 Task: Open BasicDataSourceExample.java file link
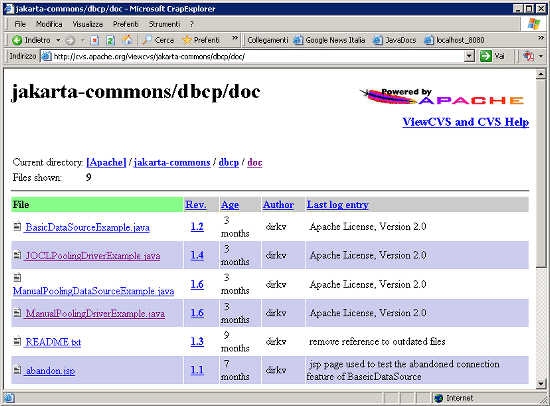[88, 227]
